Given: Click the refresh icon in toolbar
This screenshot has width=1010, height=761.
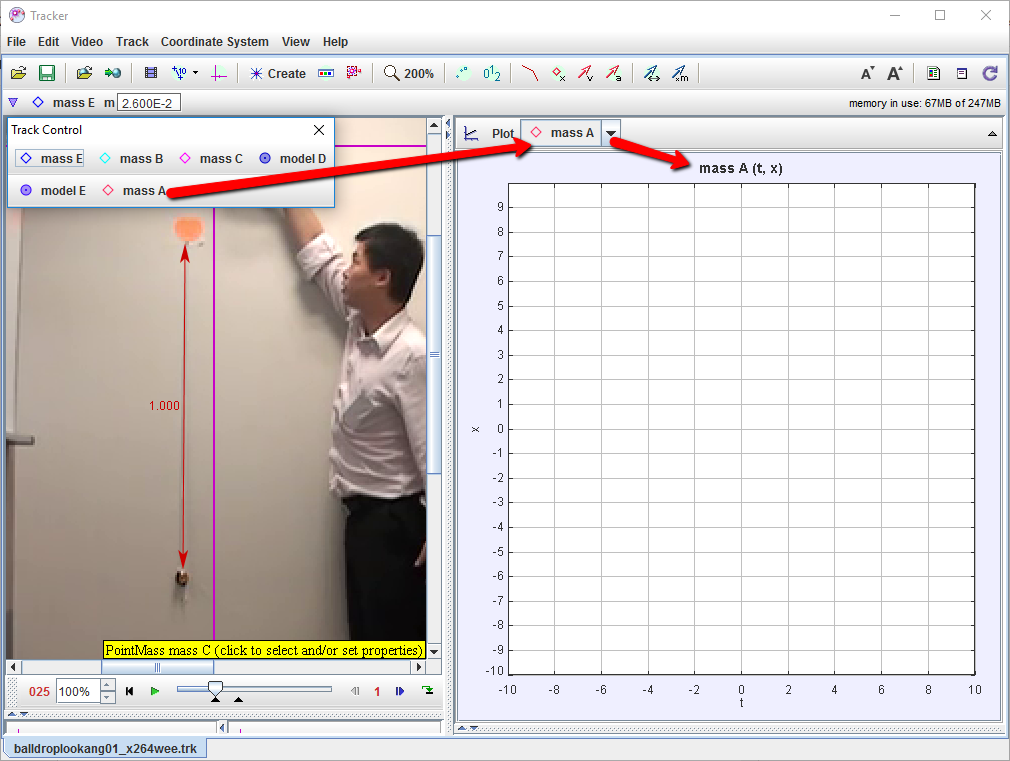Looking at the screenshot, I should pyautogui.click(x=990, y=73).
